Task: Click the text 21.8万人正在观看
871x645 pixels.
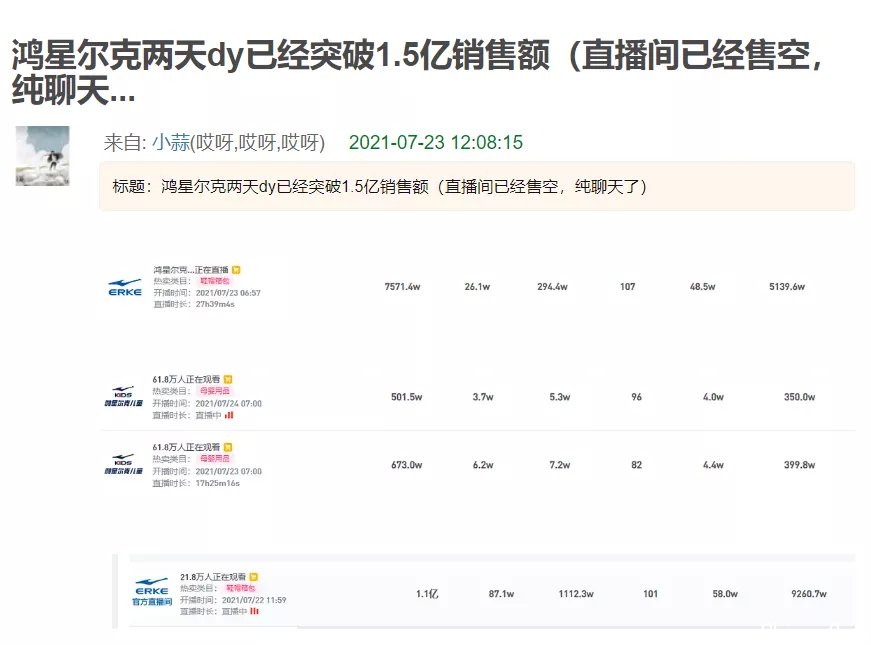Action: click(x=213, y=577)
